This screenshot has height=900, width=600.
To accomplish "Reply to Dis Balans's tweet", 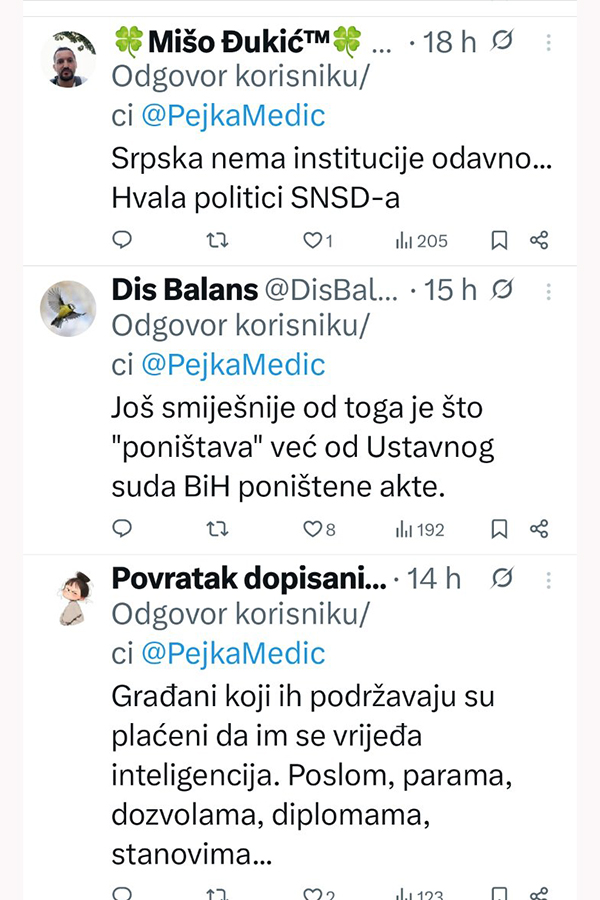I will 122,529.
